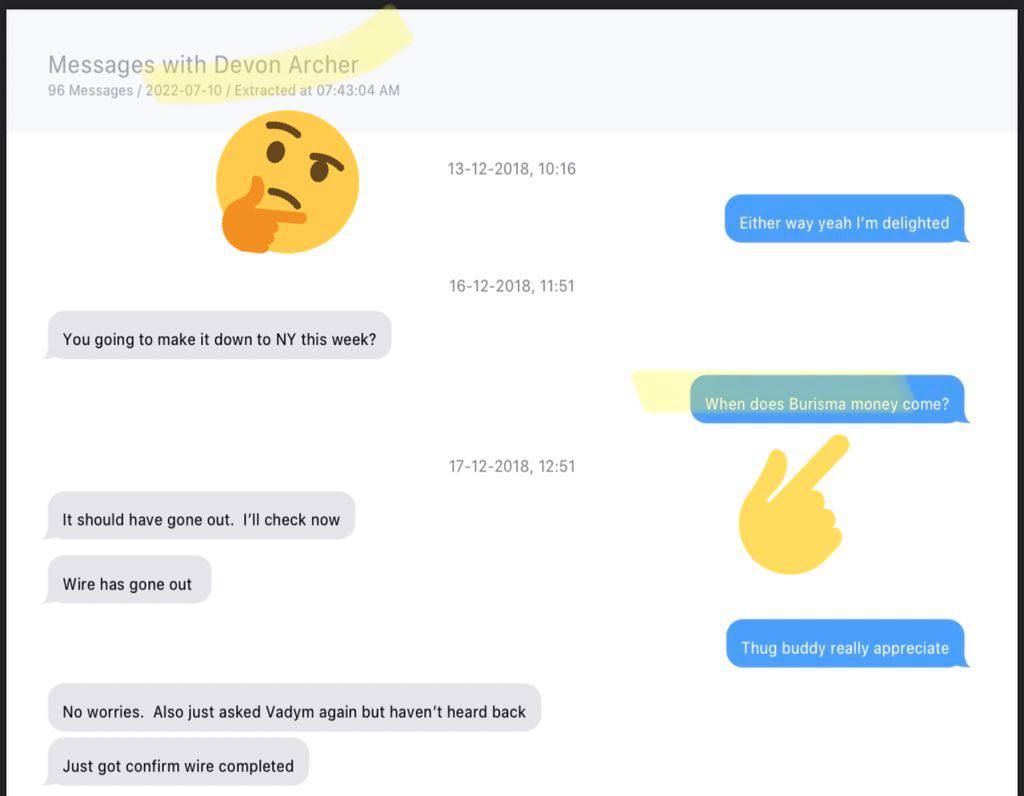This screenshot has height=796, width=1024.
Task: Click the '96 Messages' count text
Action: (x=90, y=91)
